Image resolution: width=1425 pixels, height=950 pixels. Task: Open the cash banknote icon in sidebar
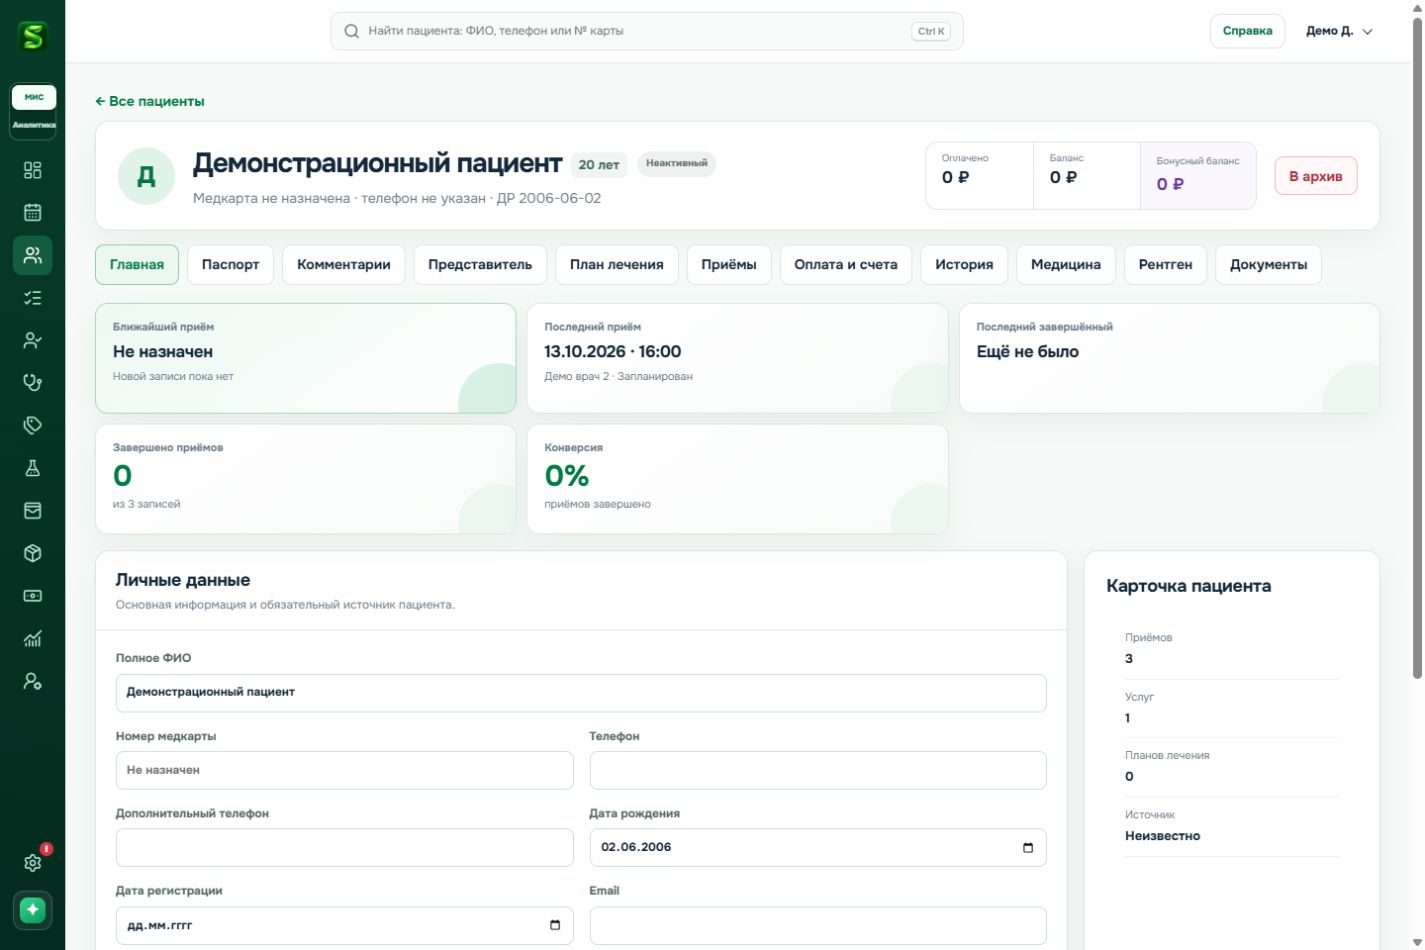click(32, 595)
